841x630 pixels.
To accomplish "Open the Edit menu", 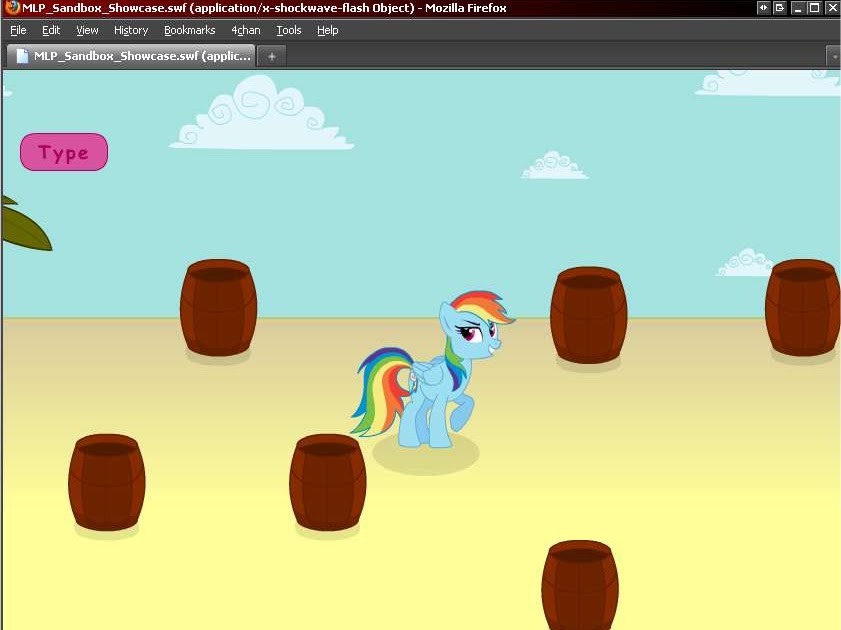I will tap(50, 30).
